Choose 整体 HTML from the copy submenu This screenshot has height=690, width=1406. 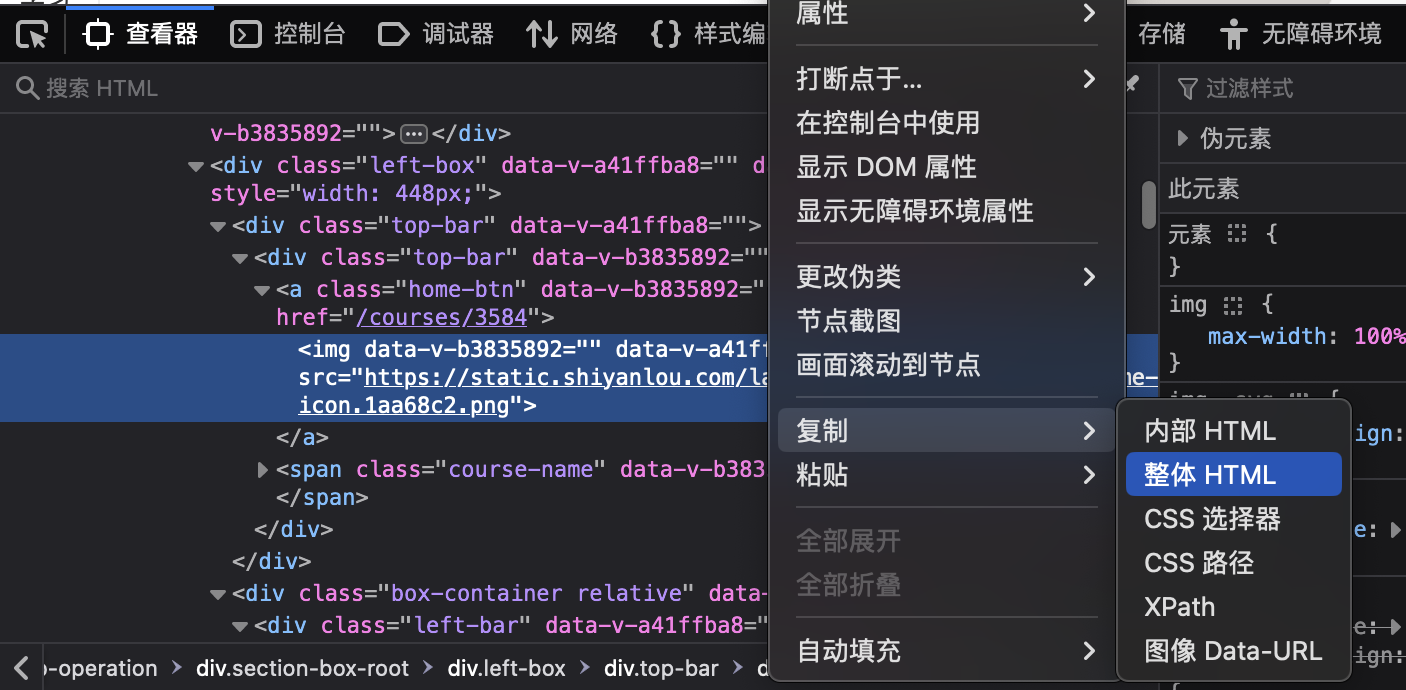pos(1210,475)
